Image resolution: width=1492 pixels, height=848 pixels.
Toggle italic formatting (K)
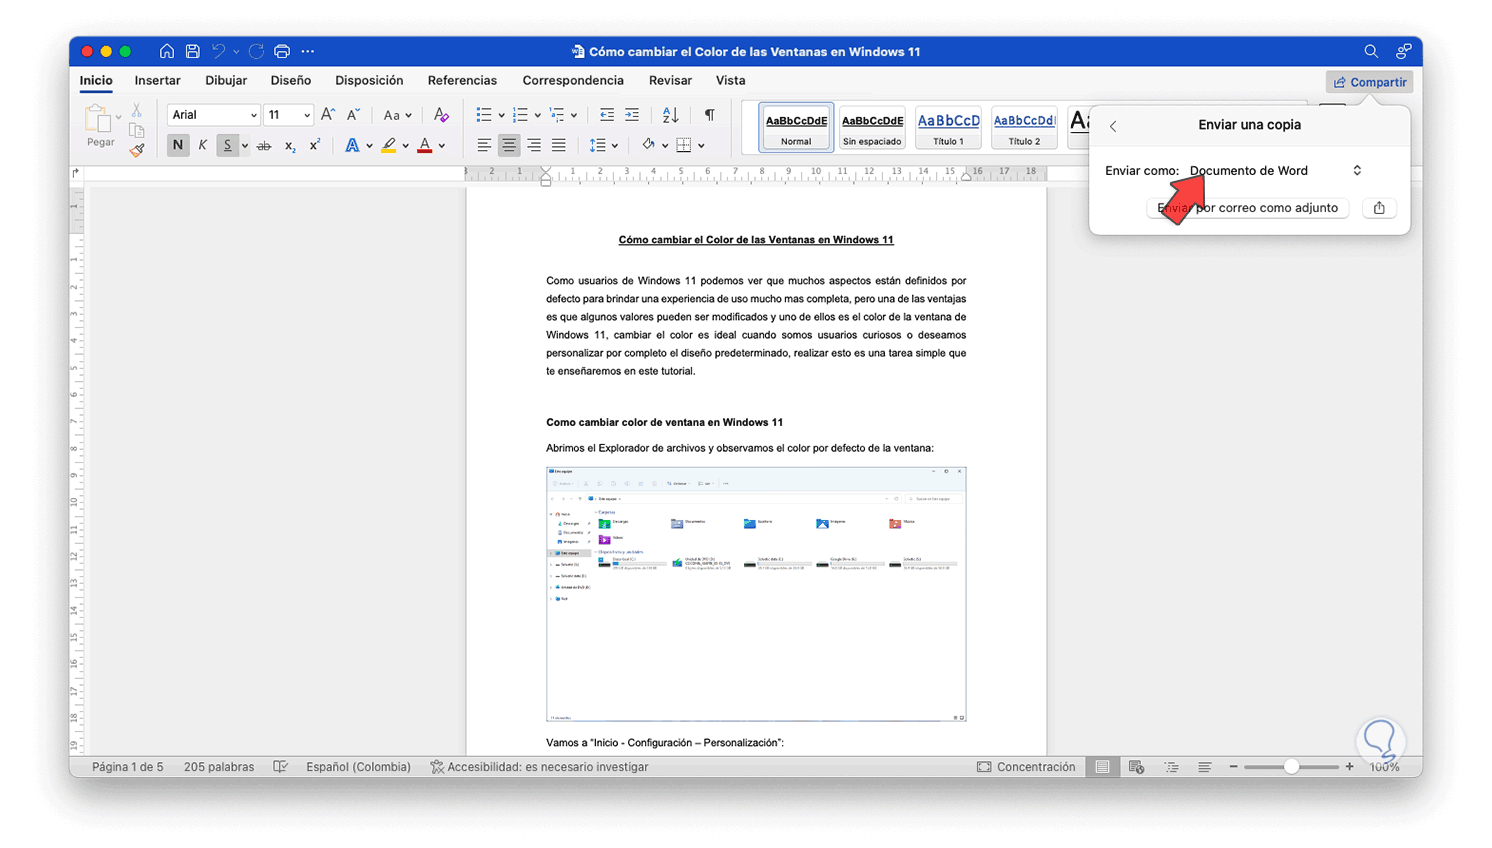(x=203, y=145)
